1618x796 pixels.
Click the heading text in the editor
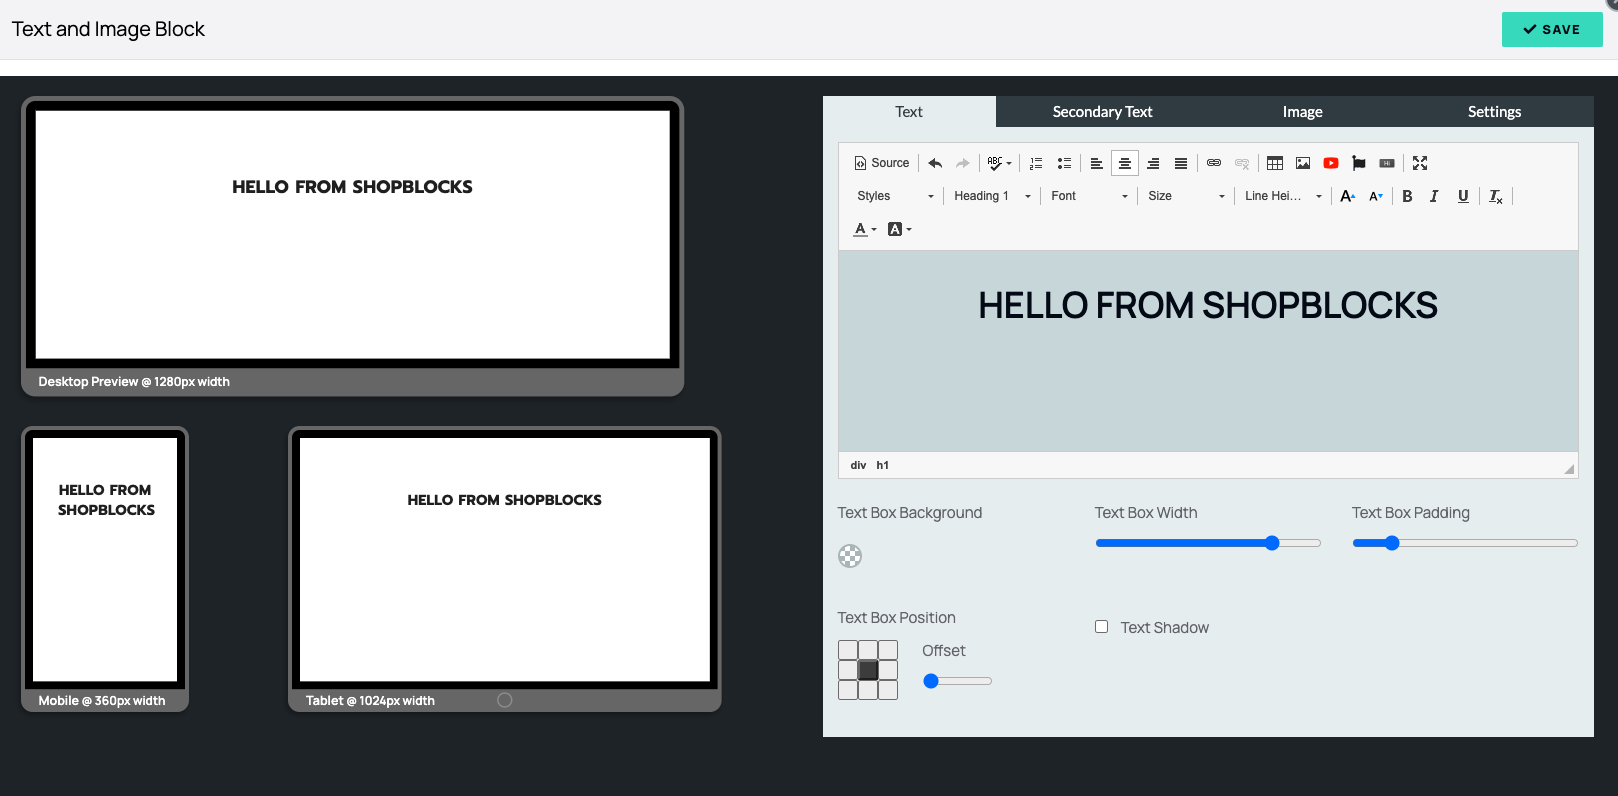(x=1208, y=305)
